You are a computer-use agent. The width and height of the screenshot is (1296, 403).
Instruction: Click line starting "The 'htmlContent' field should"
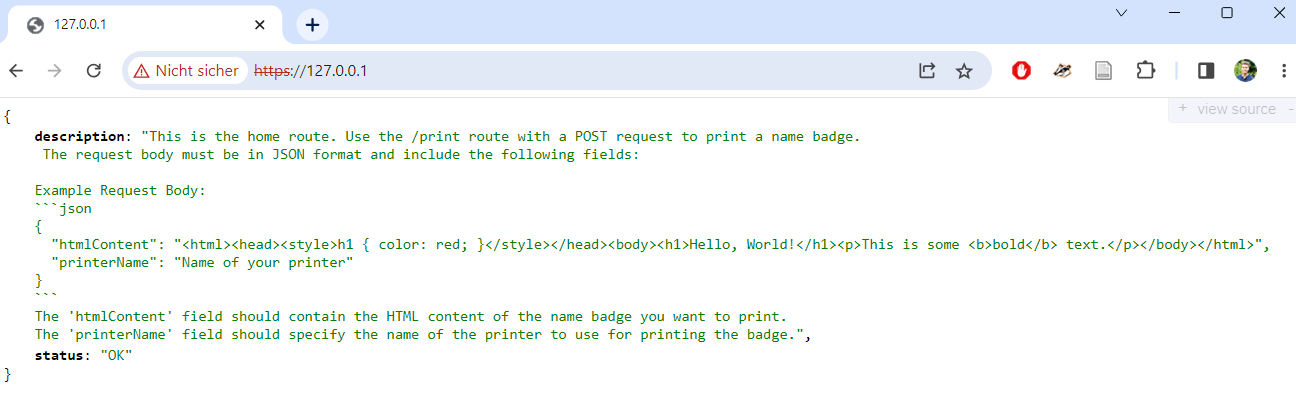tap(411, 318)
